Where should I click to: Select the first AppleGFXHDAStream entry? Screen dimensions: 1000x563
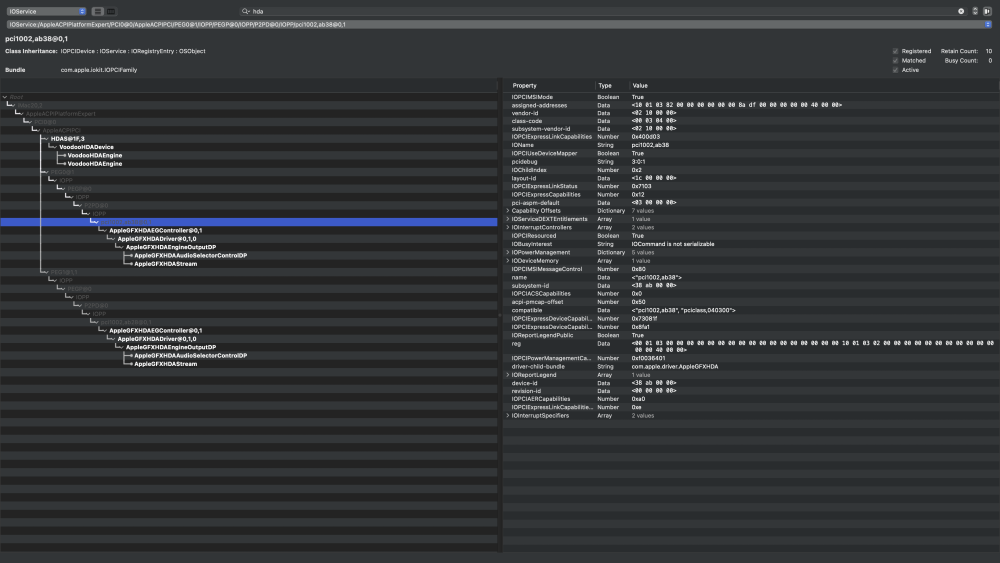(x=165, y=264)
